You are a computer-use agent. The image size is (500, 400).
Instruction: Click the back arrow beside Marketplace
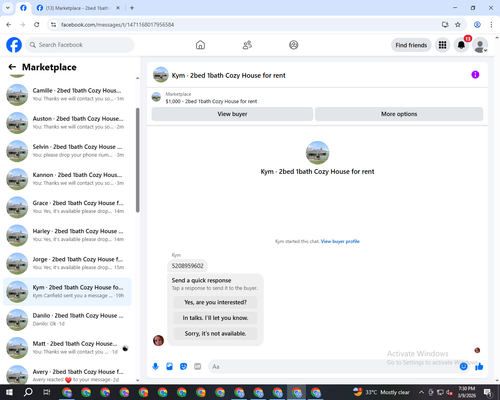[12, 67]
